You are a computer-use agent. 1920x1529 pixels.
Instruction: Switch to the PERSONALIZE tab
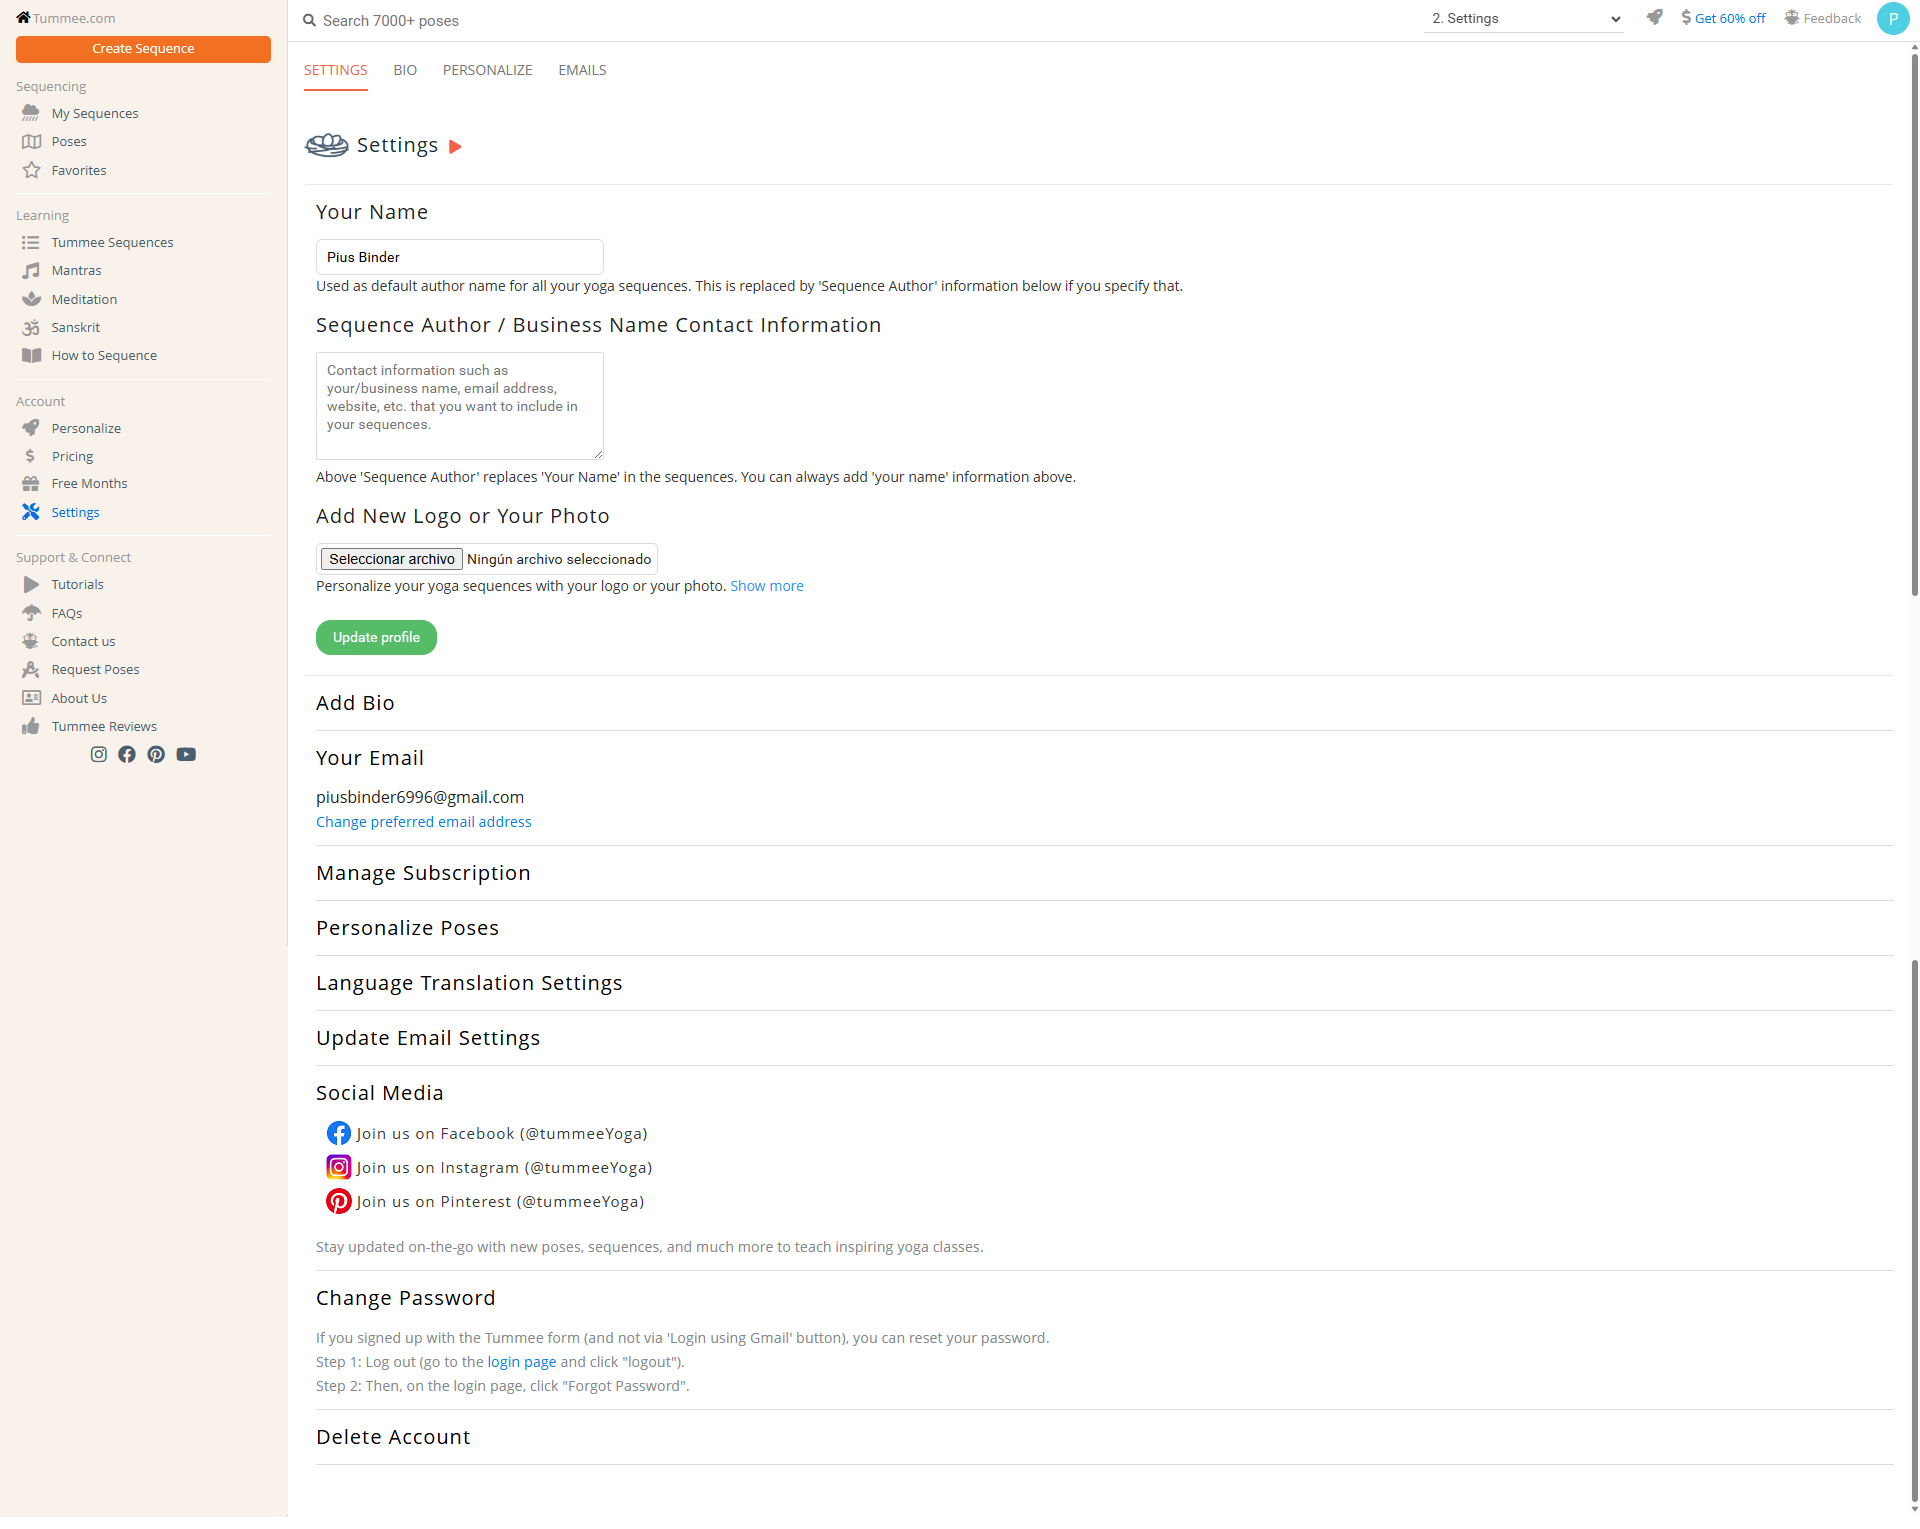[487, 70]
